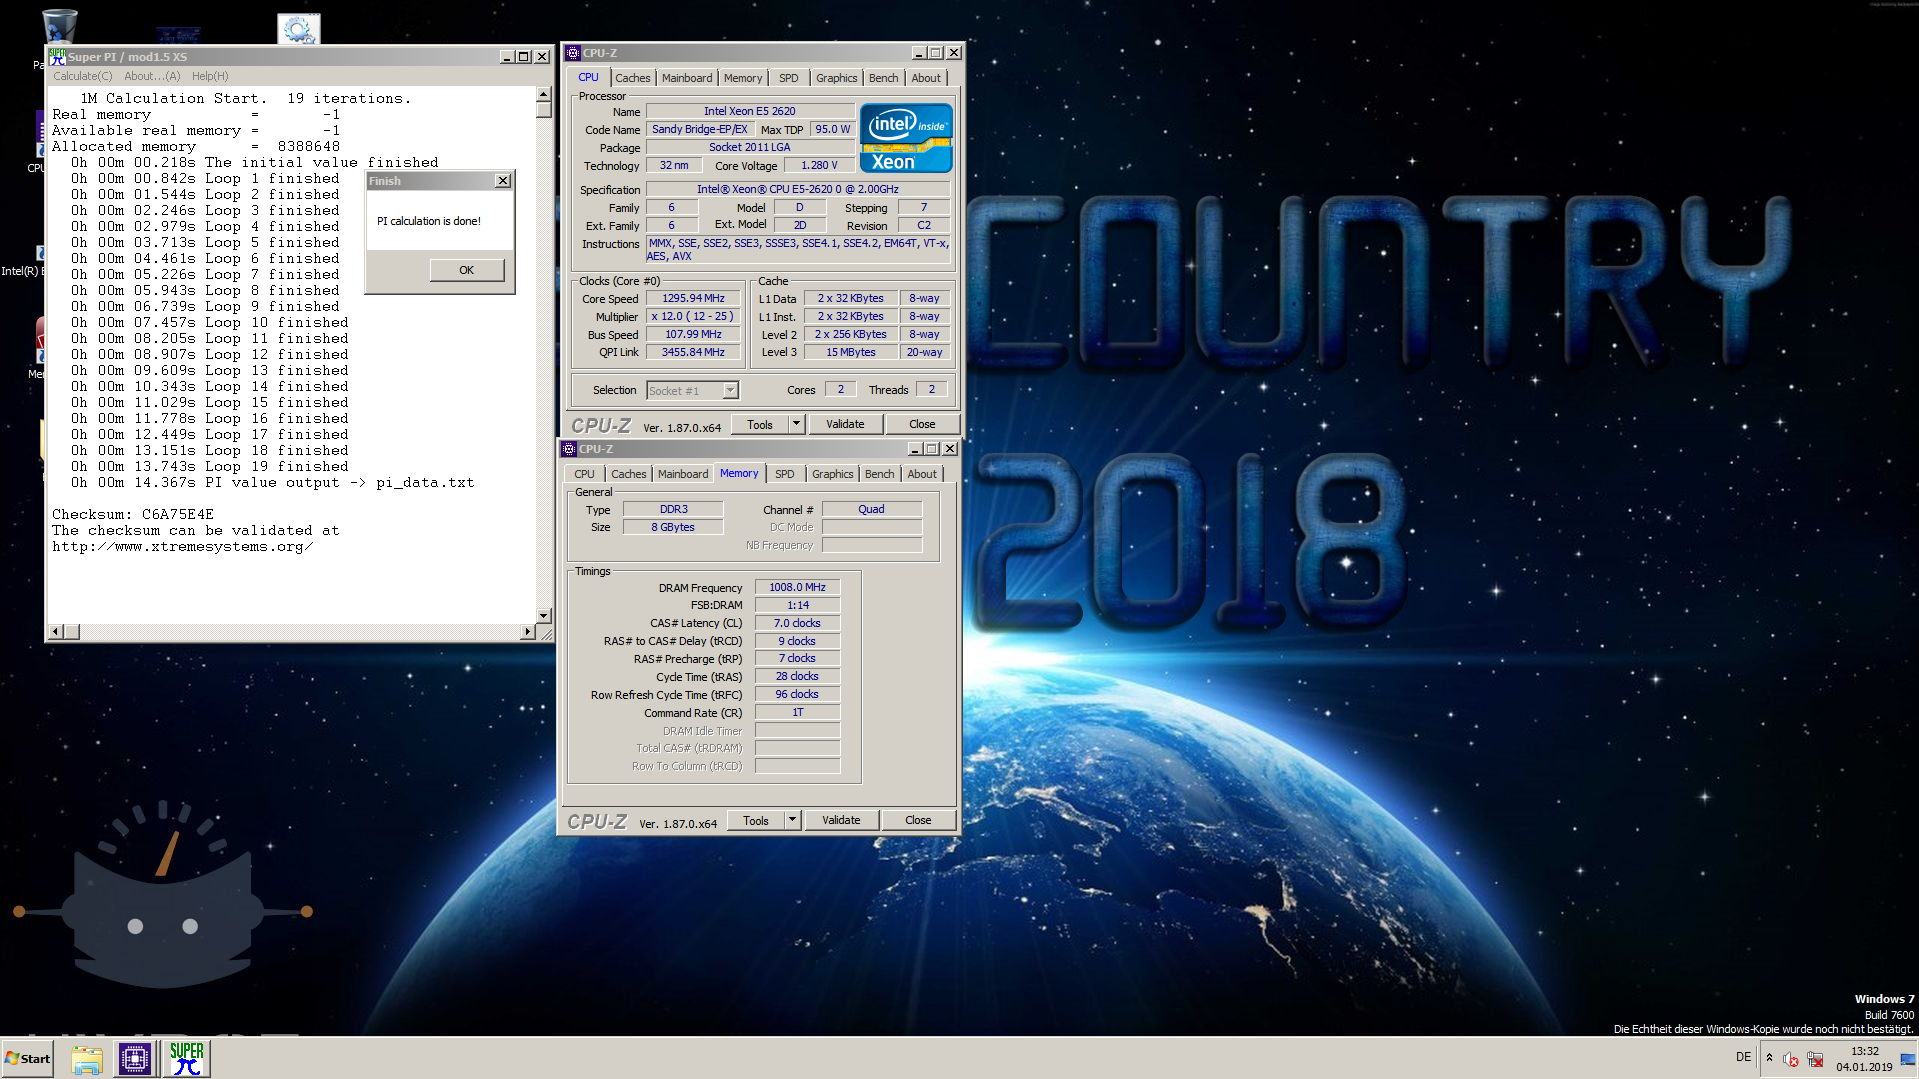Click Validate in lower CPU-Z window

point(841,821)
